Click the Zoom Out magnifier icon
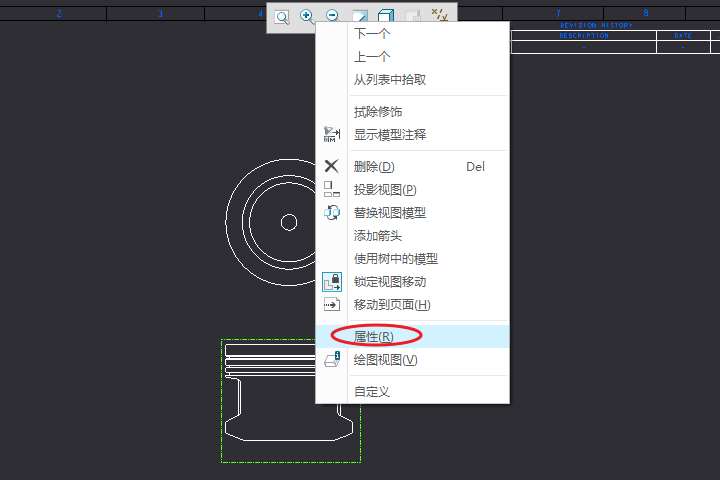Screen dimensions: 720x480 coord(332,17)
